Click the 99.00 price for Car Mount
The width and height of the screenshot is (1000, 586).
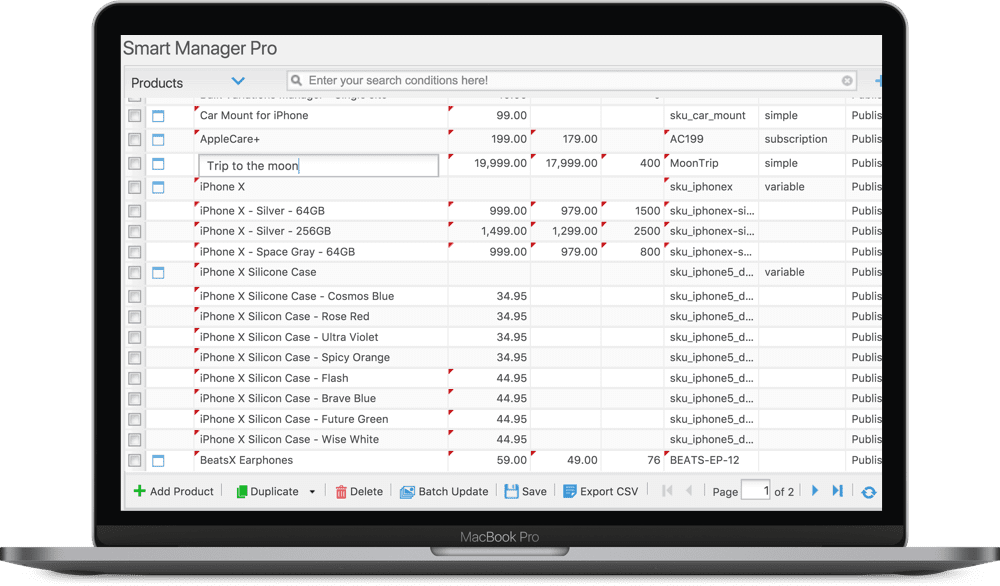click(x=511, y=115)
